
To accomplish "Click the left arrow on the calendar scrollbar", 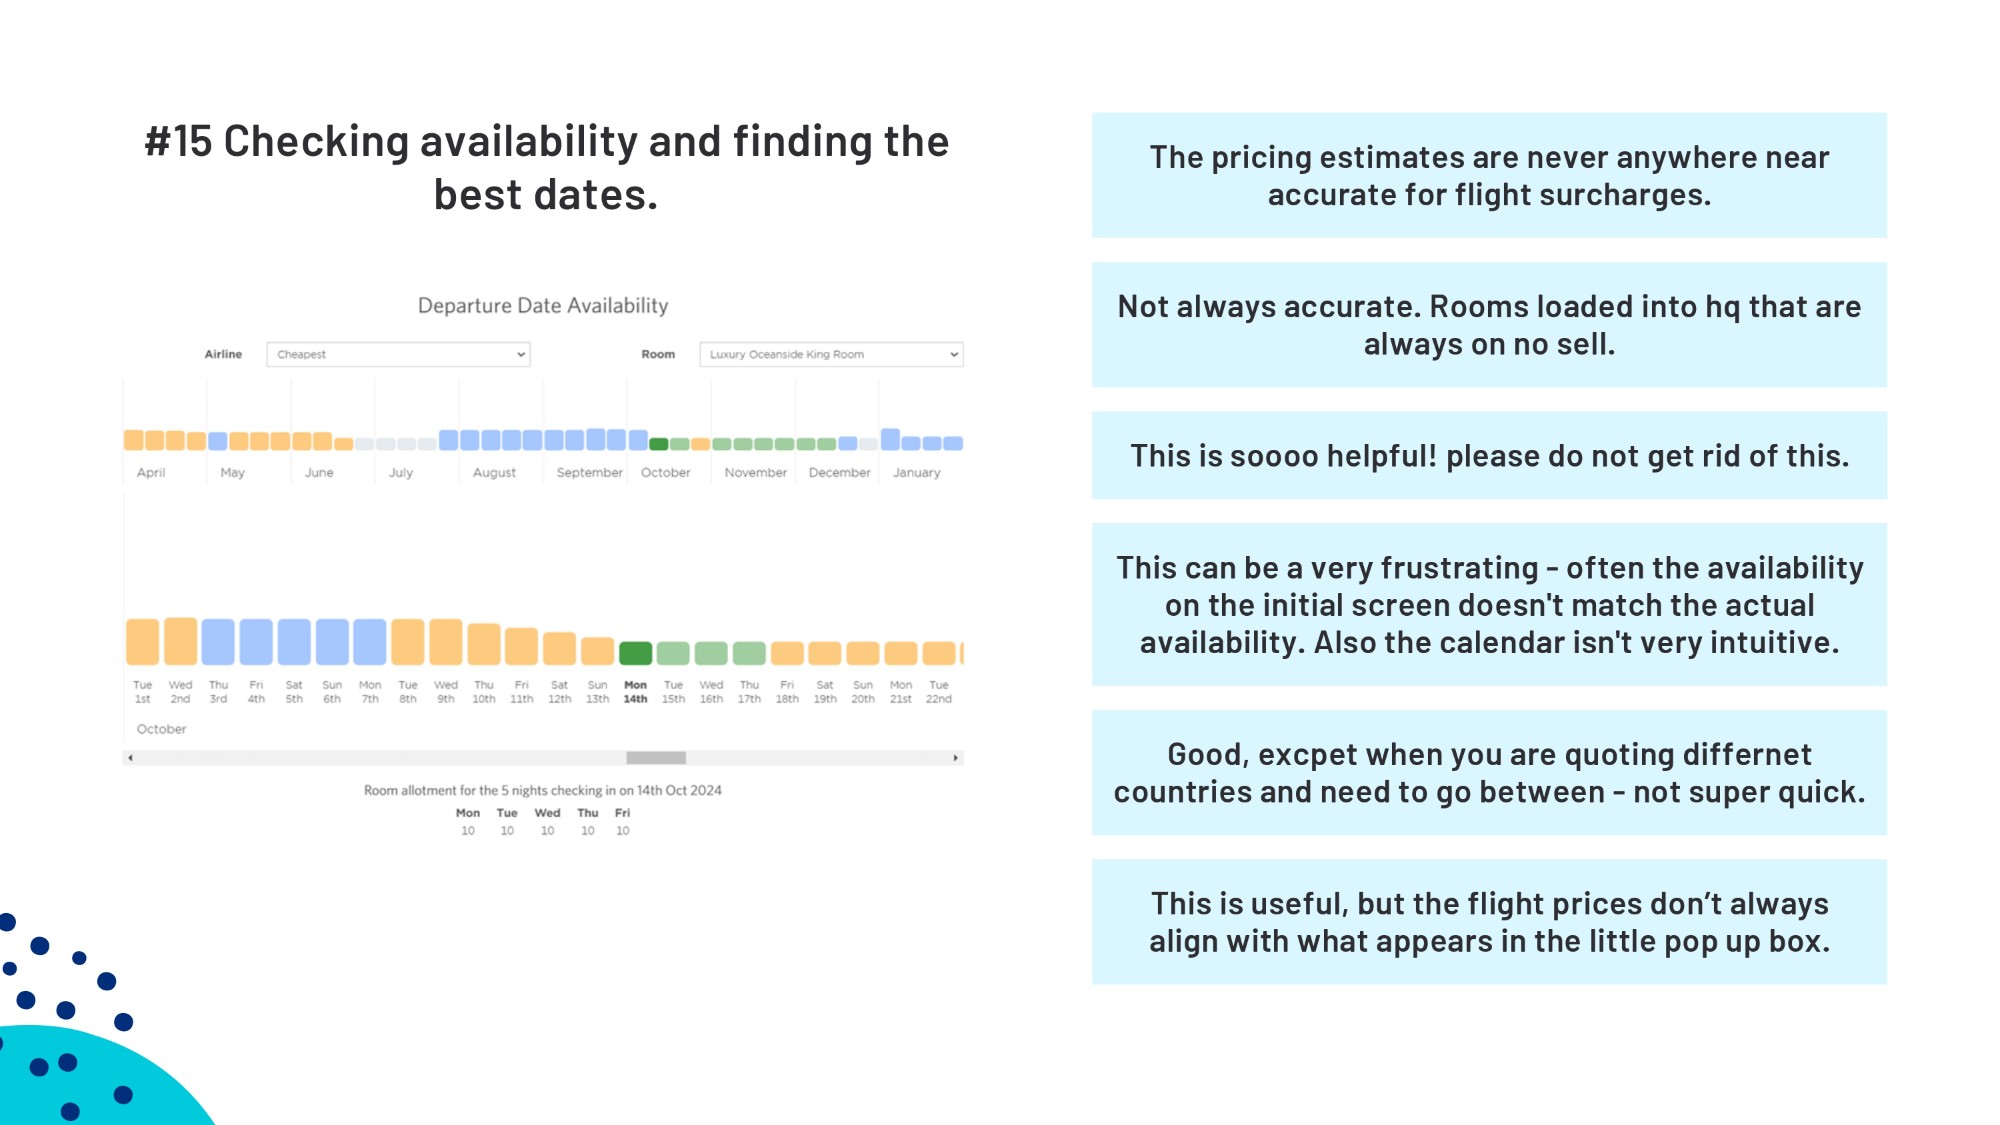I will (131, 758).
